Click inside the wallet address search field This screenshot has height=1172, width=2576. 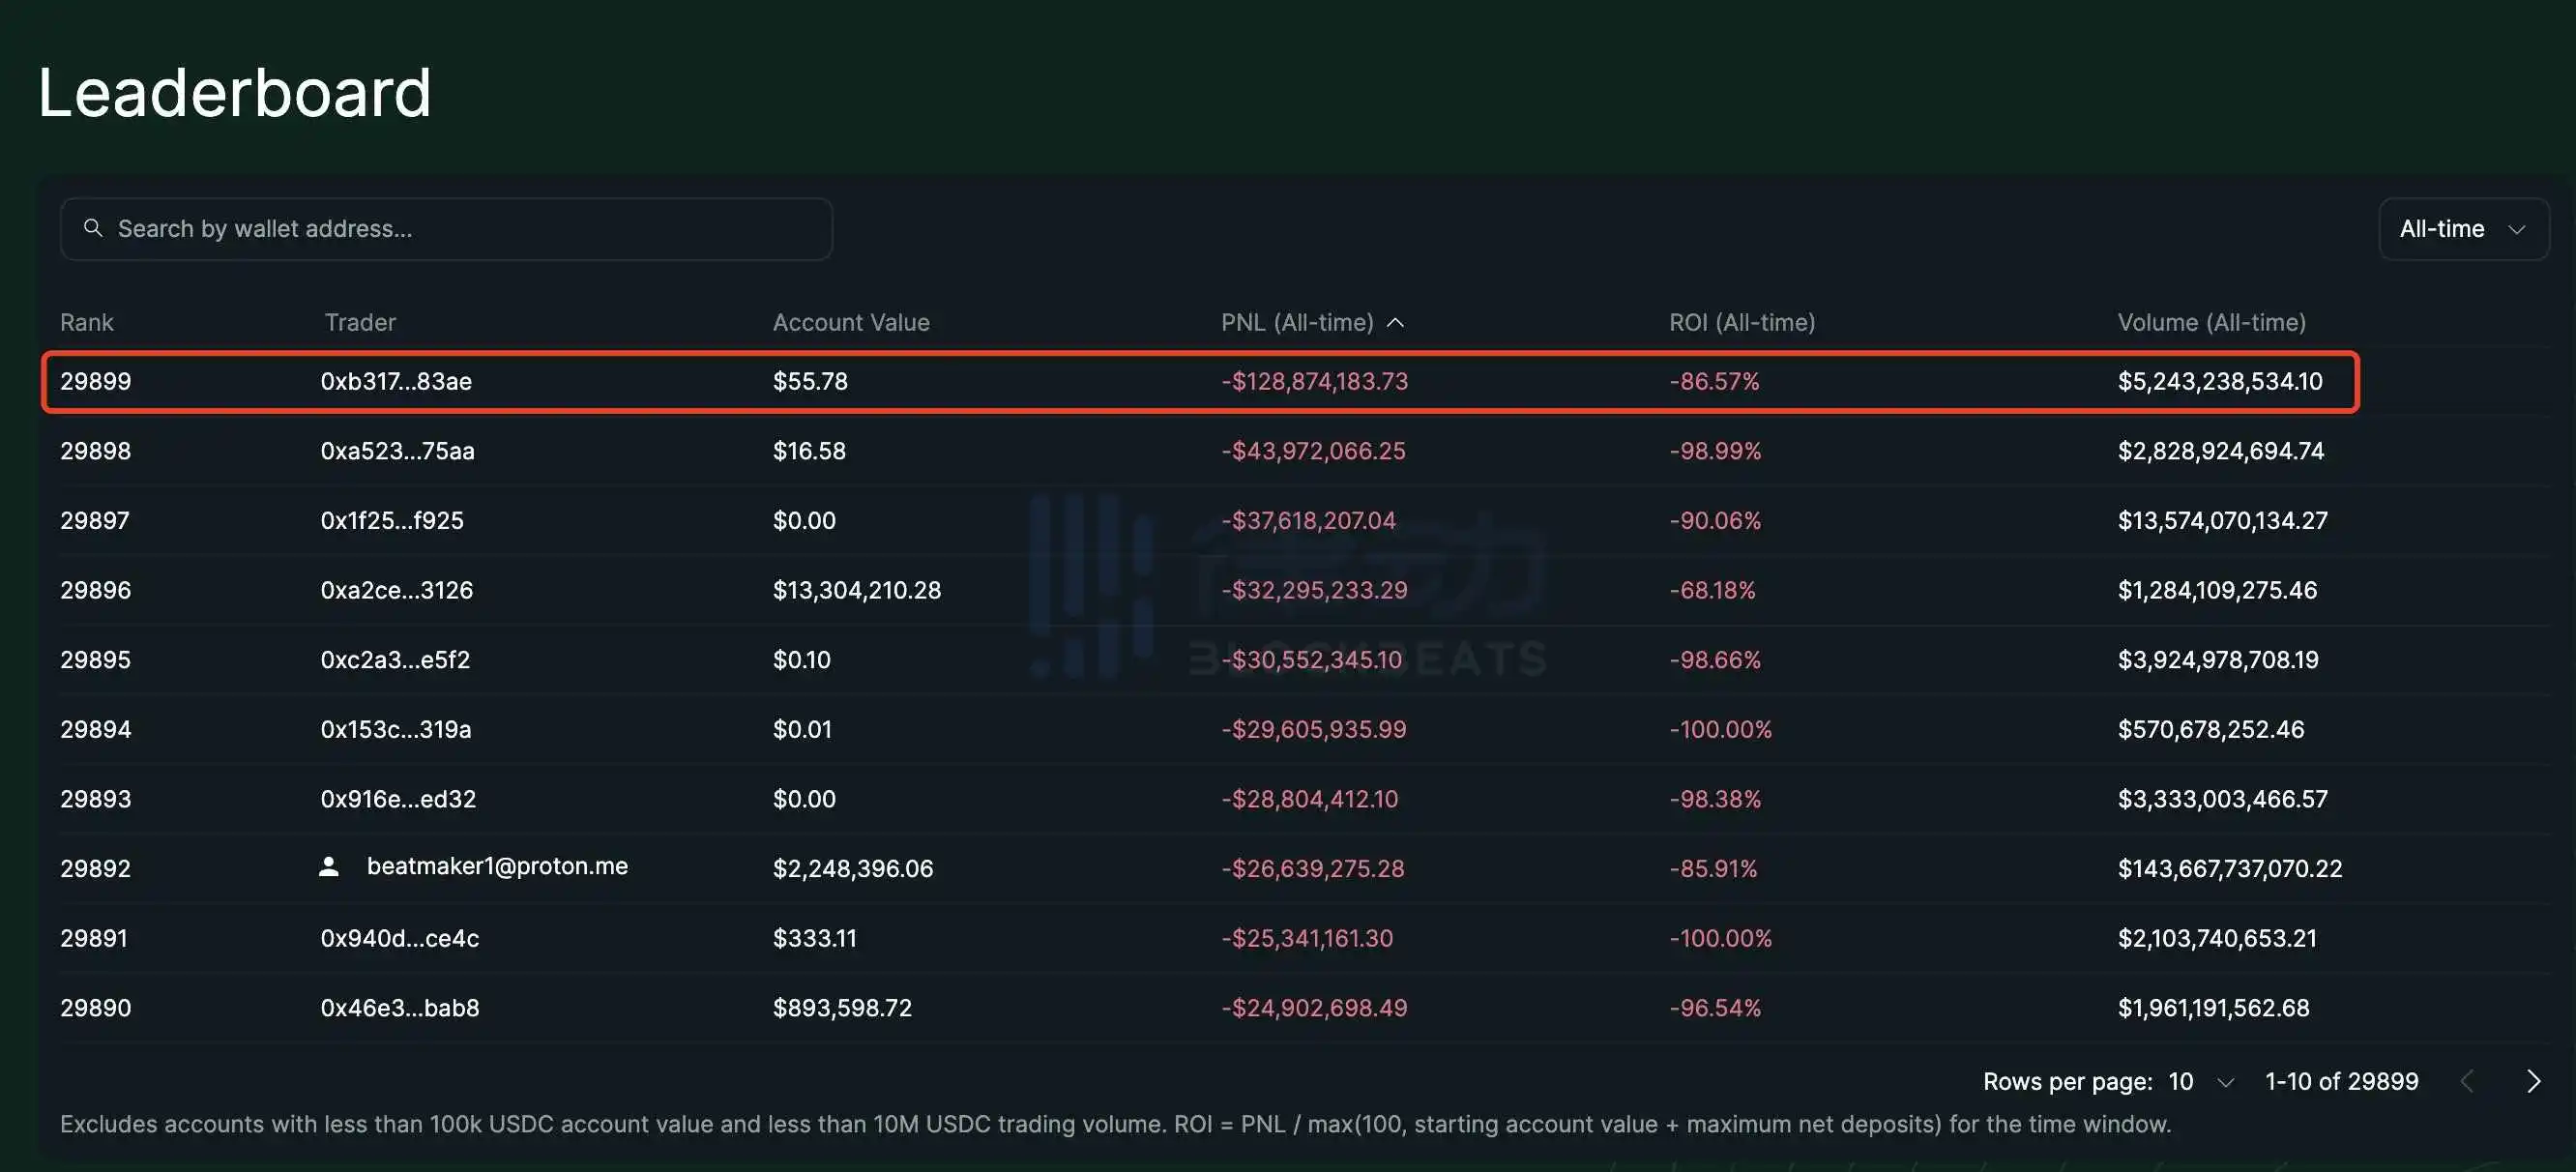(x=400, y=228)
